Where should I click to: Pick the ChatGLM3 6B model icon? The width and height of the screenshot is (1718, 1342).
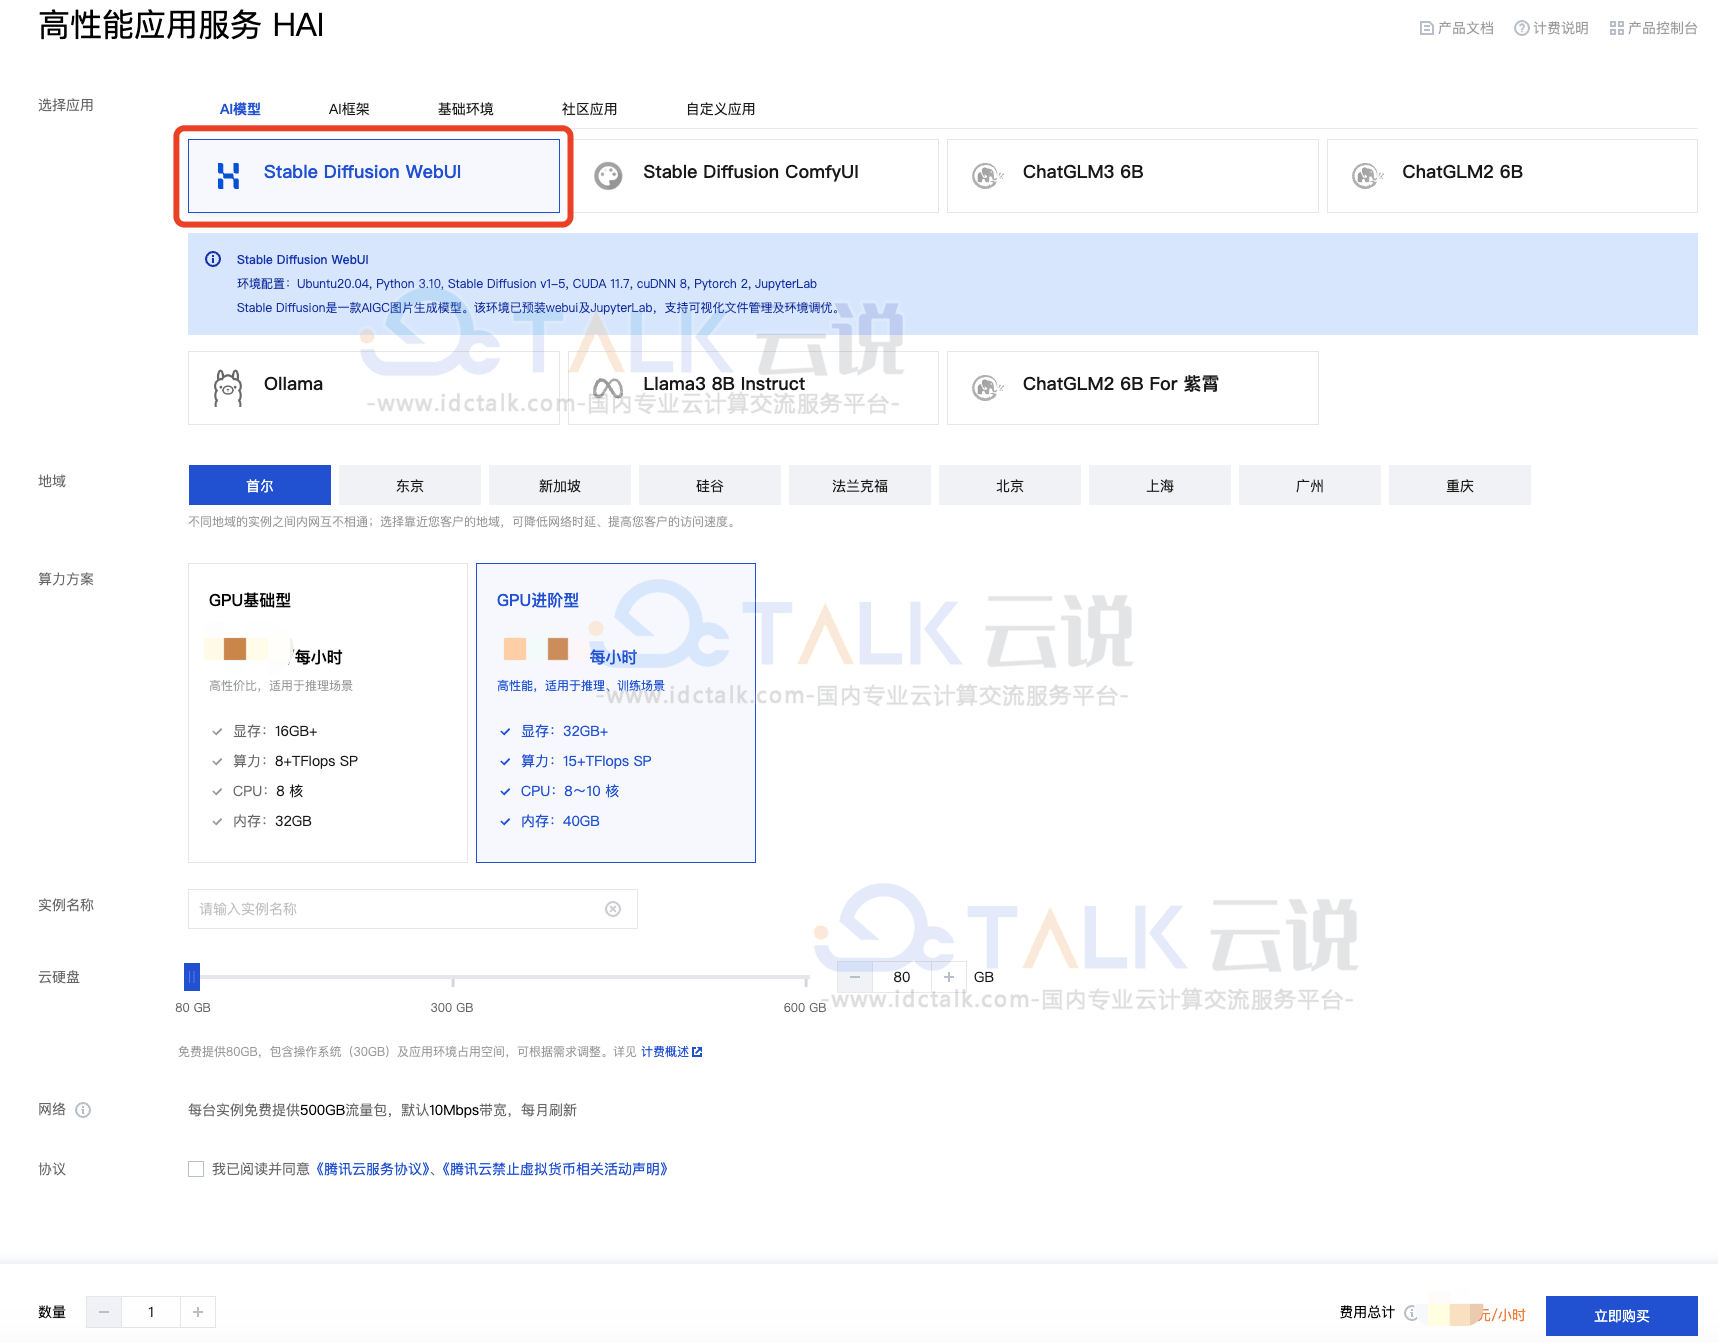pyautogui.click(x=987, y=176)
